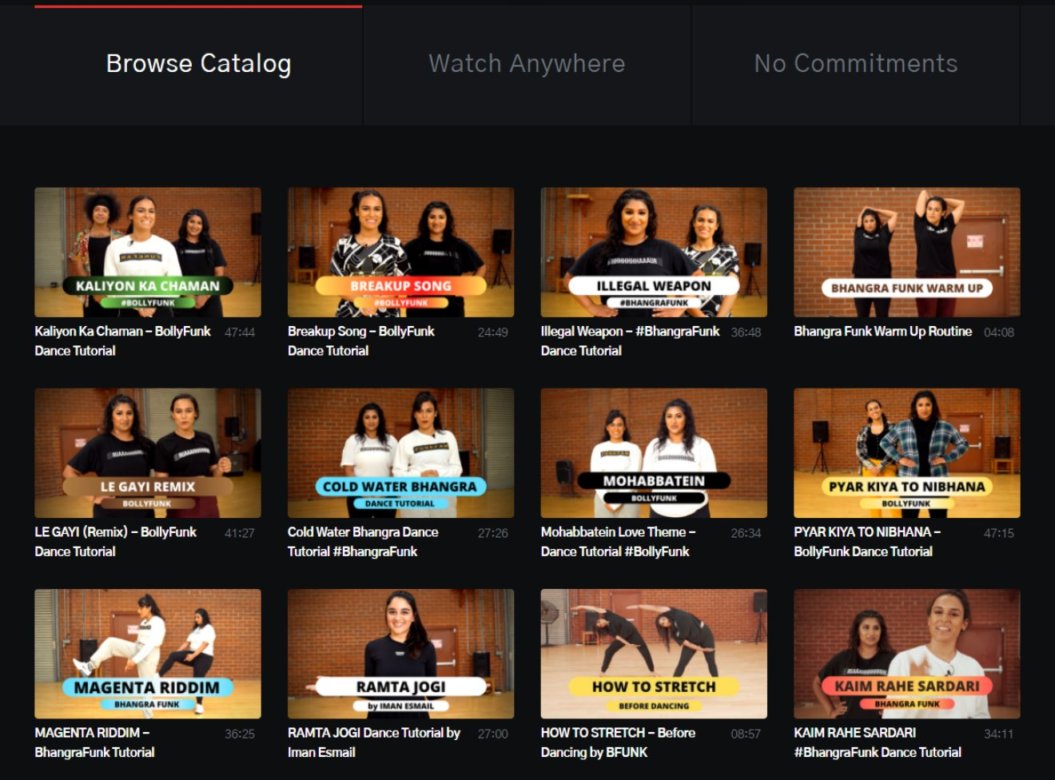This screenshot has height=780, width=1055.
Task: Click title link LE GAYI (Remix) – BollyFunk
Action: [x=116, y=542]
